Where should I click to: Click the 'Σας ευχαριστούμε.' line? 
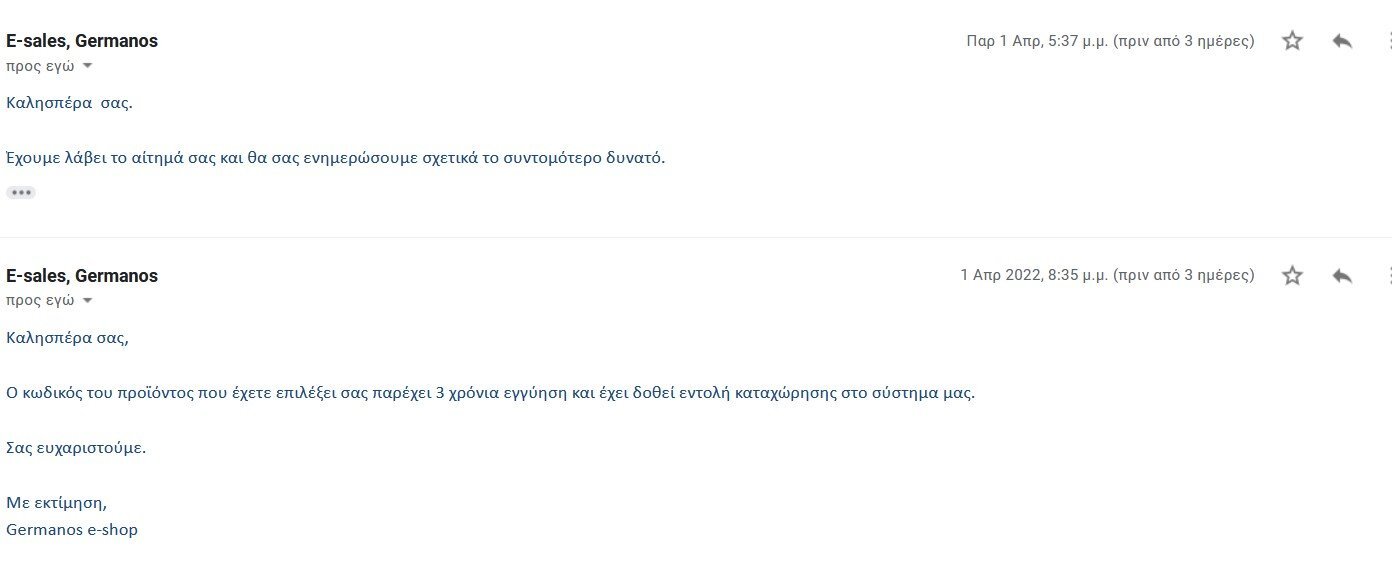point(76,448)
